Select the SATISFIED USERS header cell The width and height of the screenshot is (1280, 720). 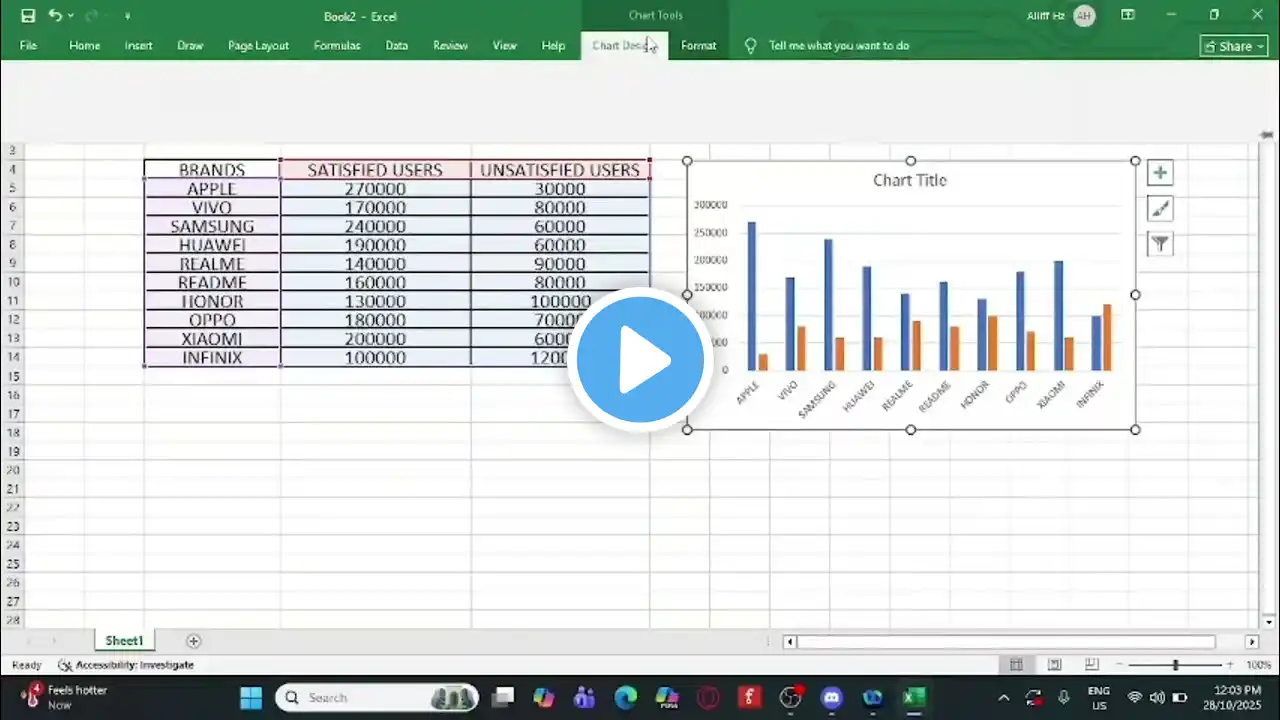click(375, 170)
